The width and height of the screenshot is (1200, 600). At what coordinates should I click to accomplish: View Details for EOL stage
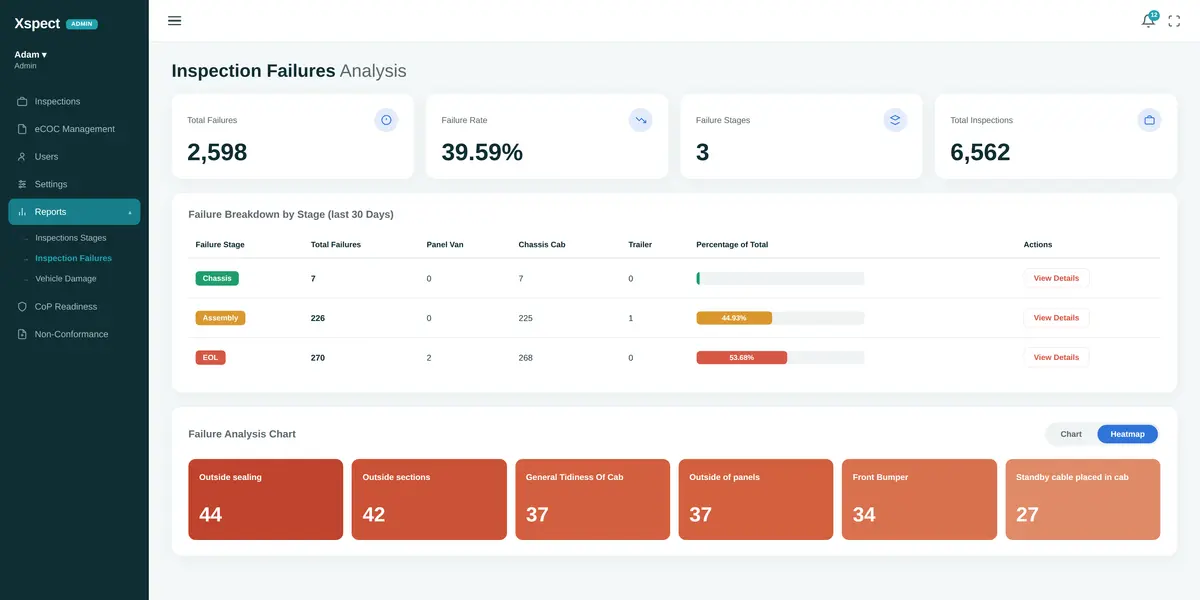point(1056,357)
